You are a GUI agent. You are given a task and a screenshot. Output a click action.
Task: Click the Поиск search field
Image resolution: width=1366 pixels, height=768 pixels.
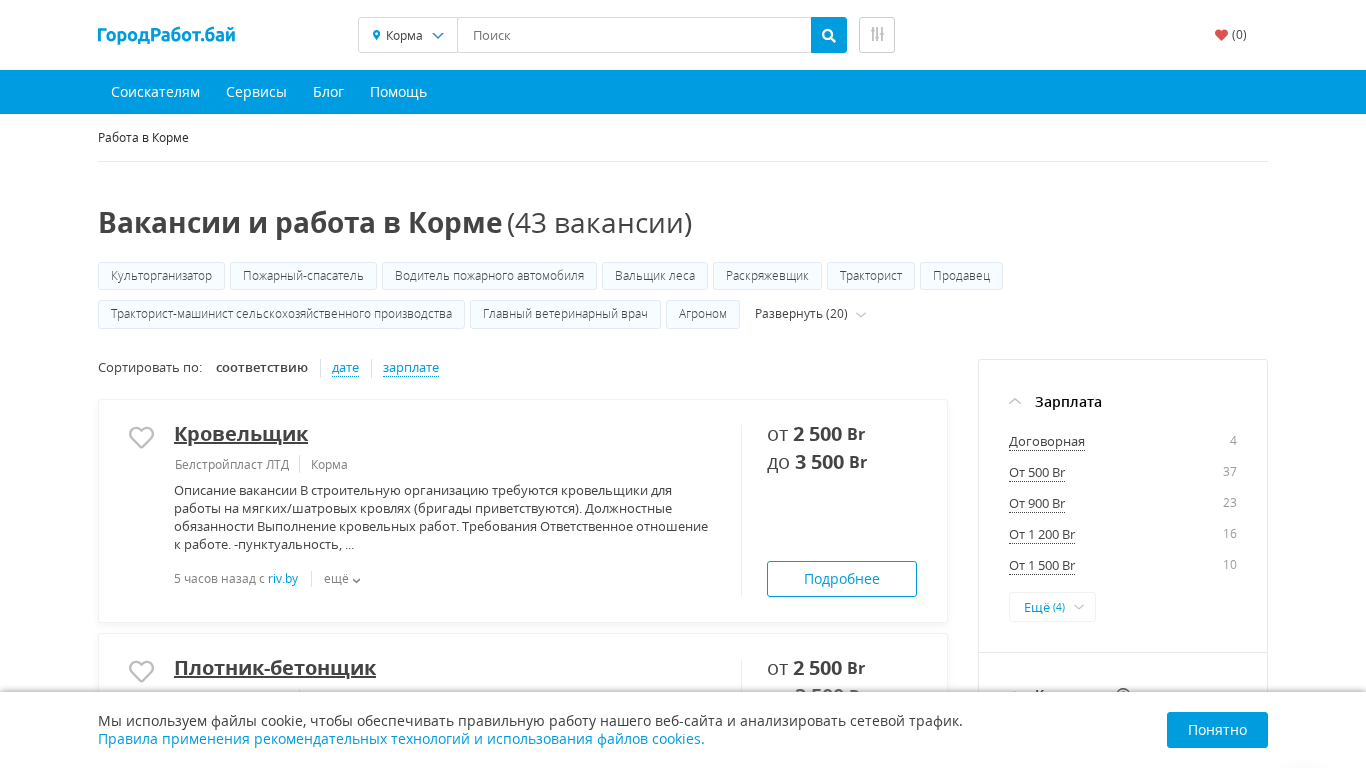(x=634, y=35)
